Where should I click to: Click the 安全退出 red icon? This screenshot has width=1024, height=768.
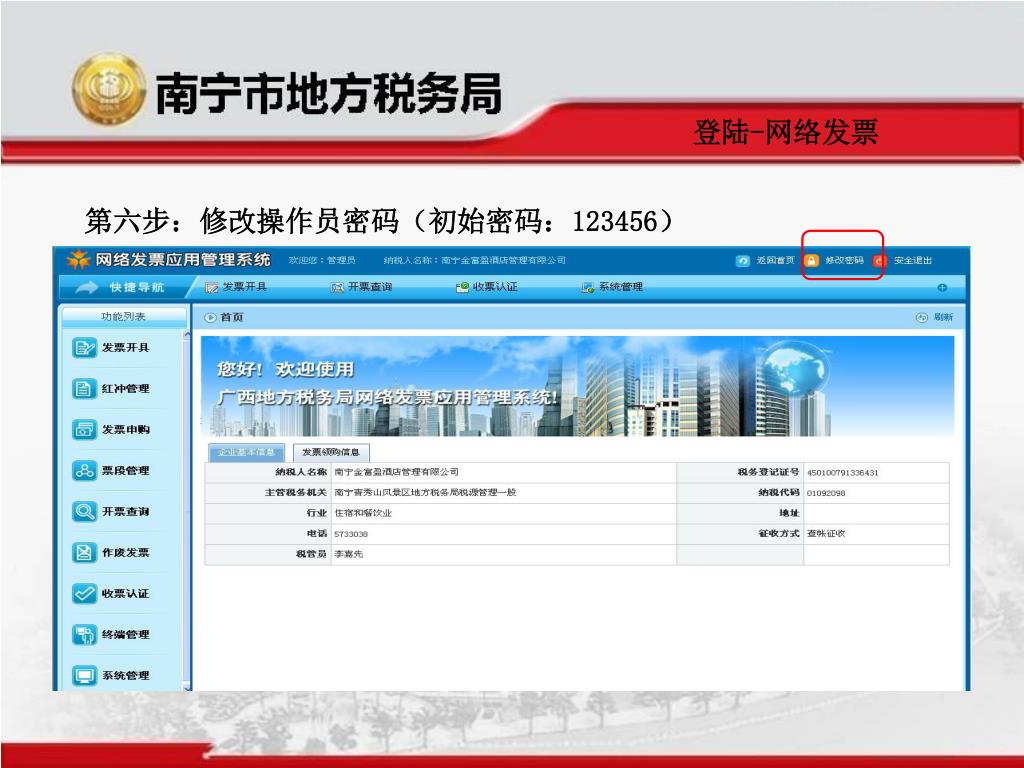click(879, 261)
